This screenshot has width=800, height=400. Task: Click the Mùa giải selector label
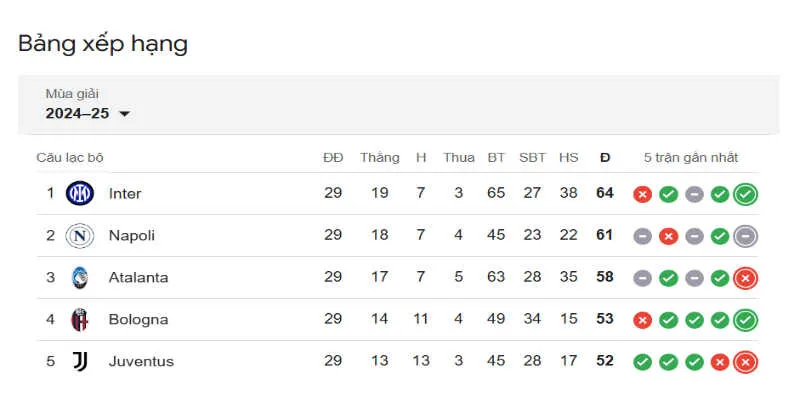click(72, 94)
